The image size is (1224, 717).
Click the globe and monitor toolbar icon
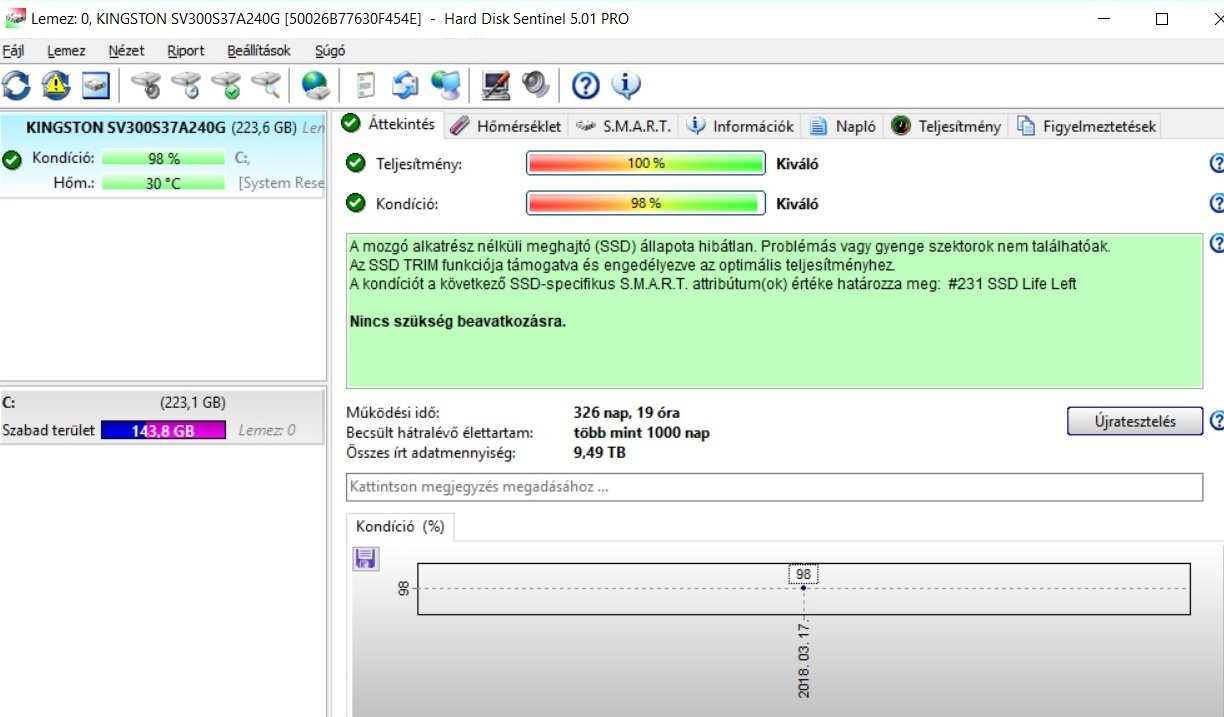(x=446, y=85)
